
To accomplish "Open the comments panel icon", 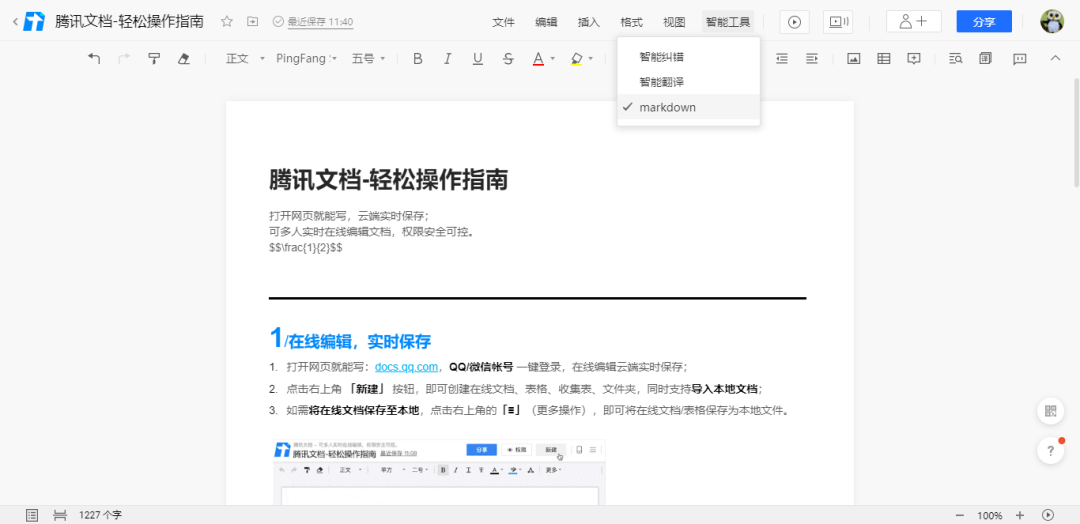I will [1020, 59].
